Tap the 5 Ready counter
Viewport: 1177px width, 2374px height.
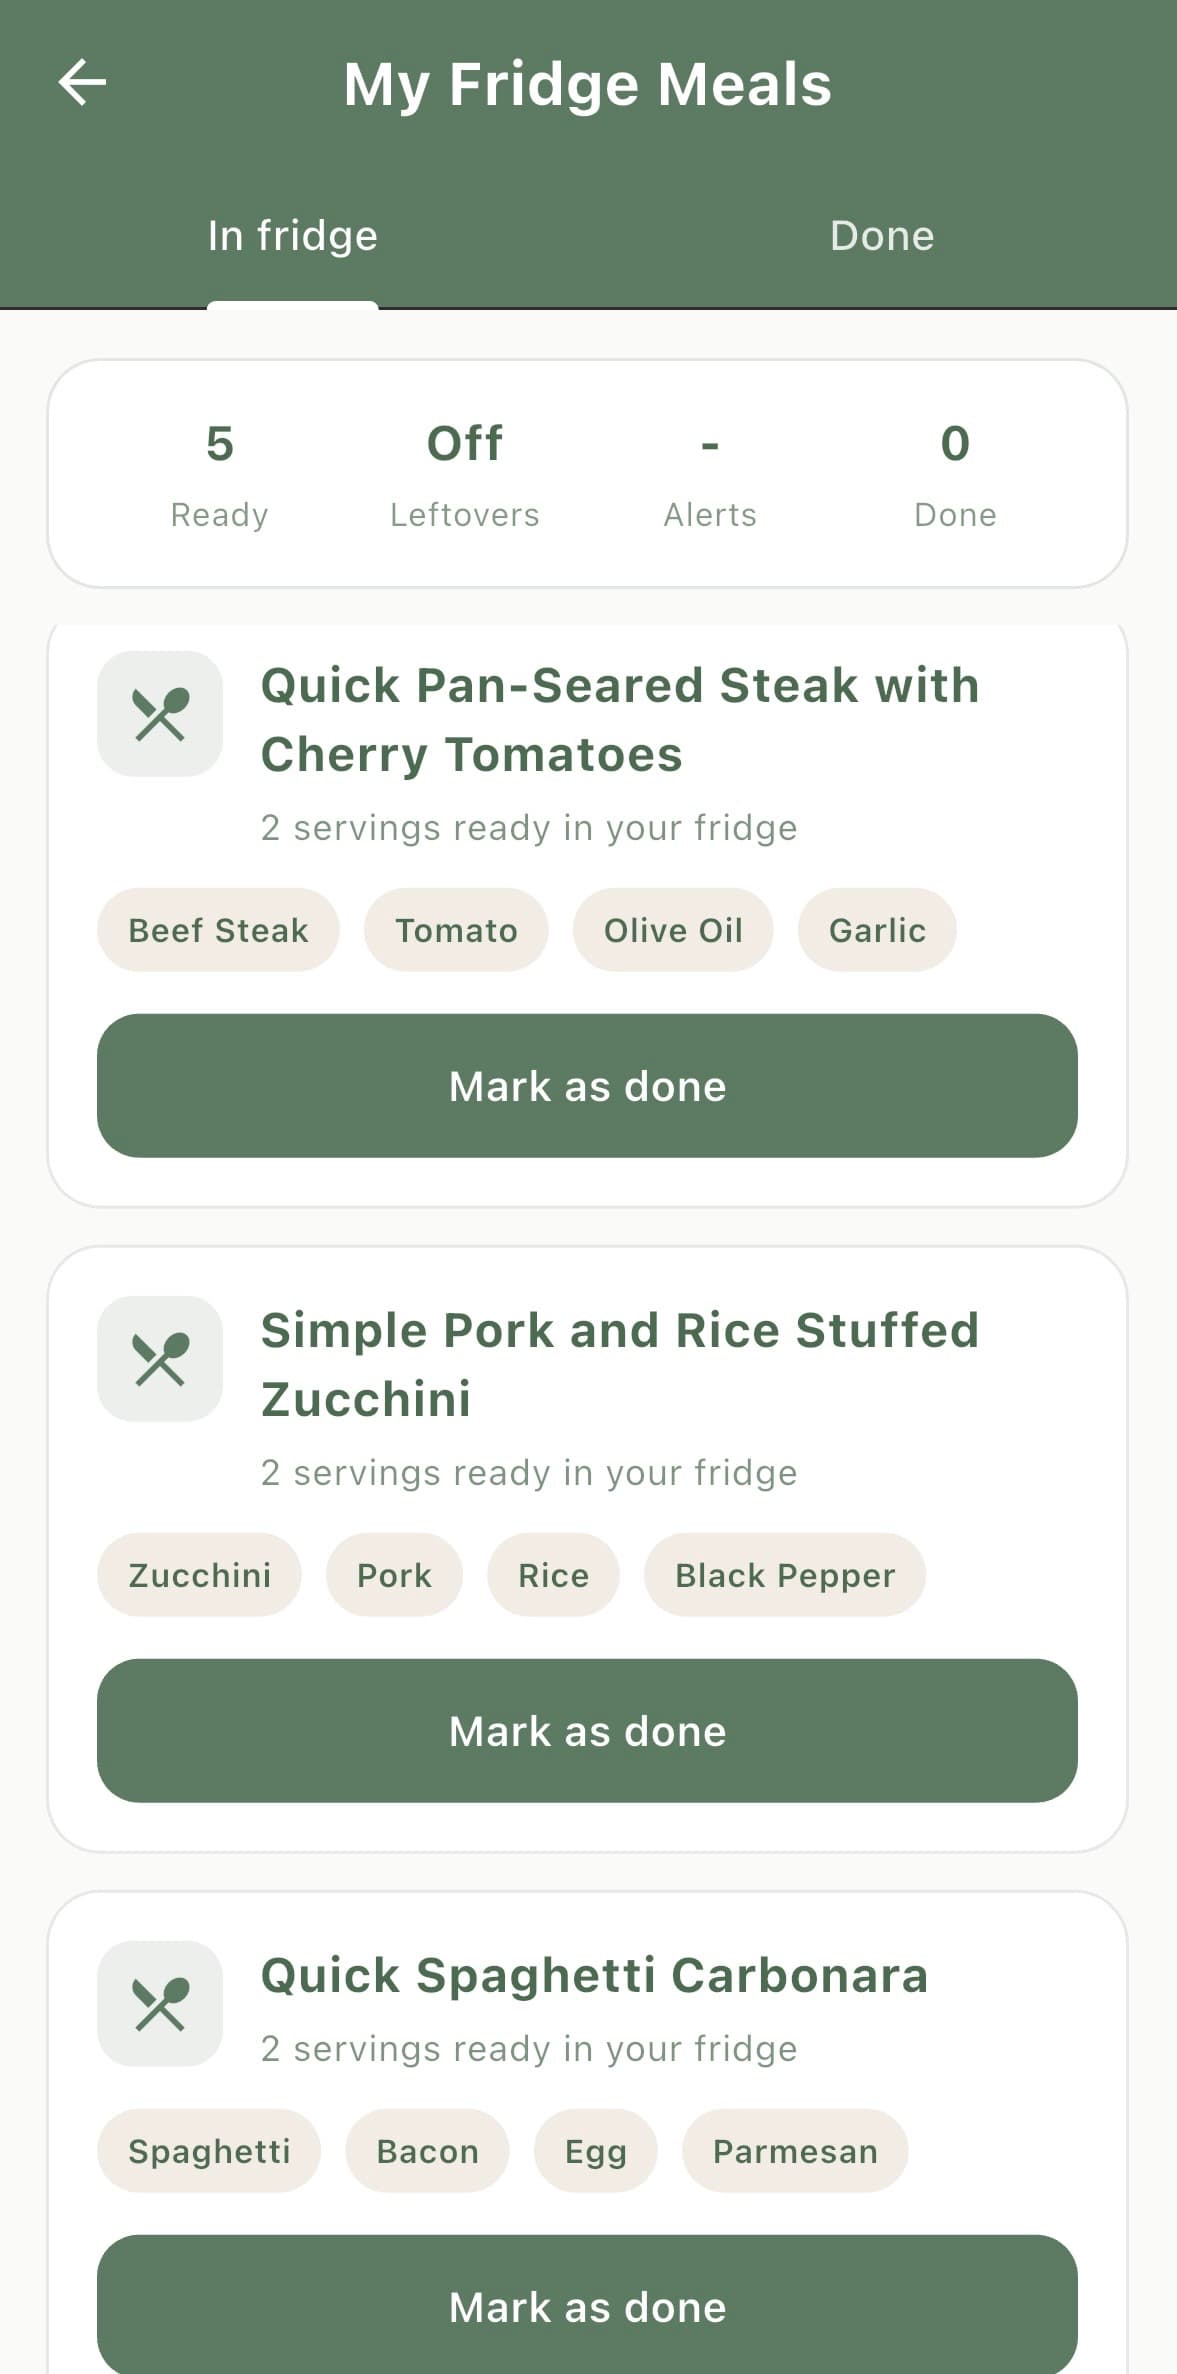point(219,472)
